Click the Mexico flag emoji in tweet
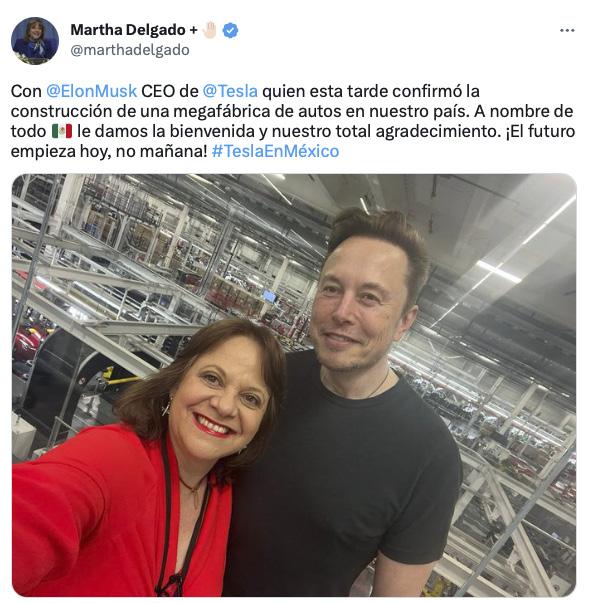 coord(62,131)
